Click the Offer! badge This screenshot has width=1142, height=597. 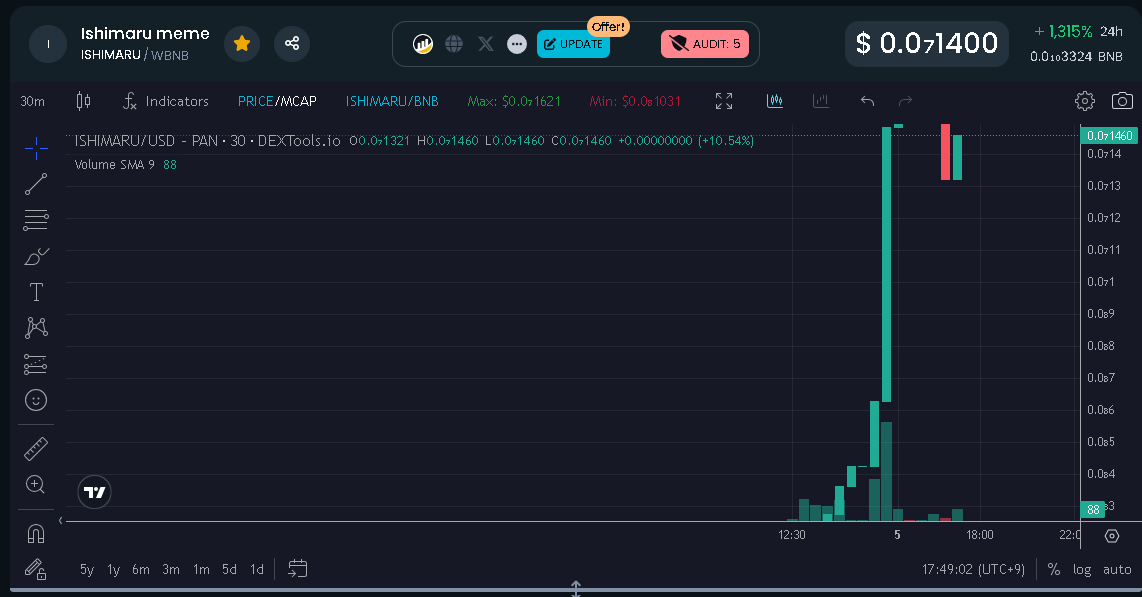608,27
